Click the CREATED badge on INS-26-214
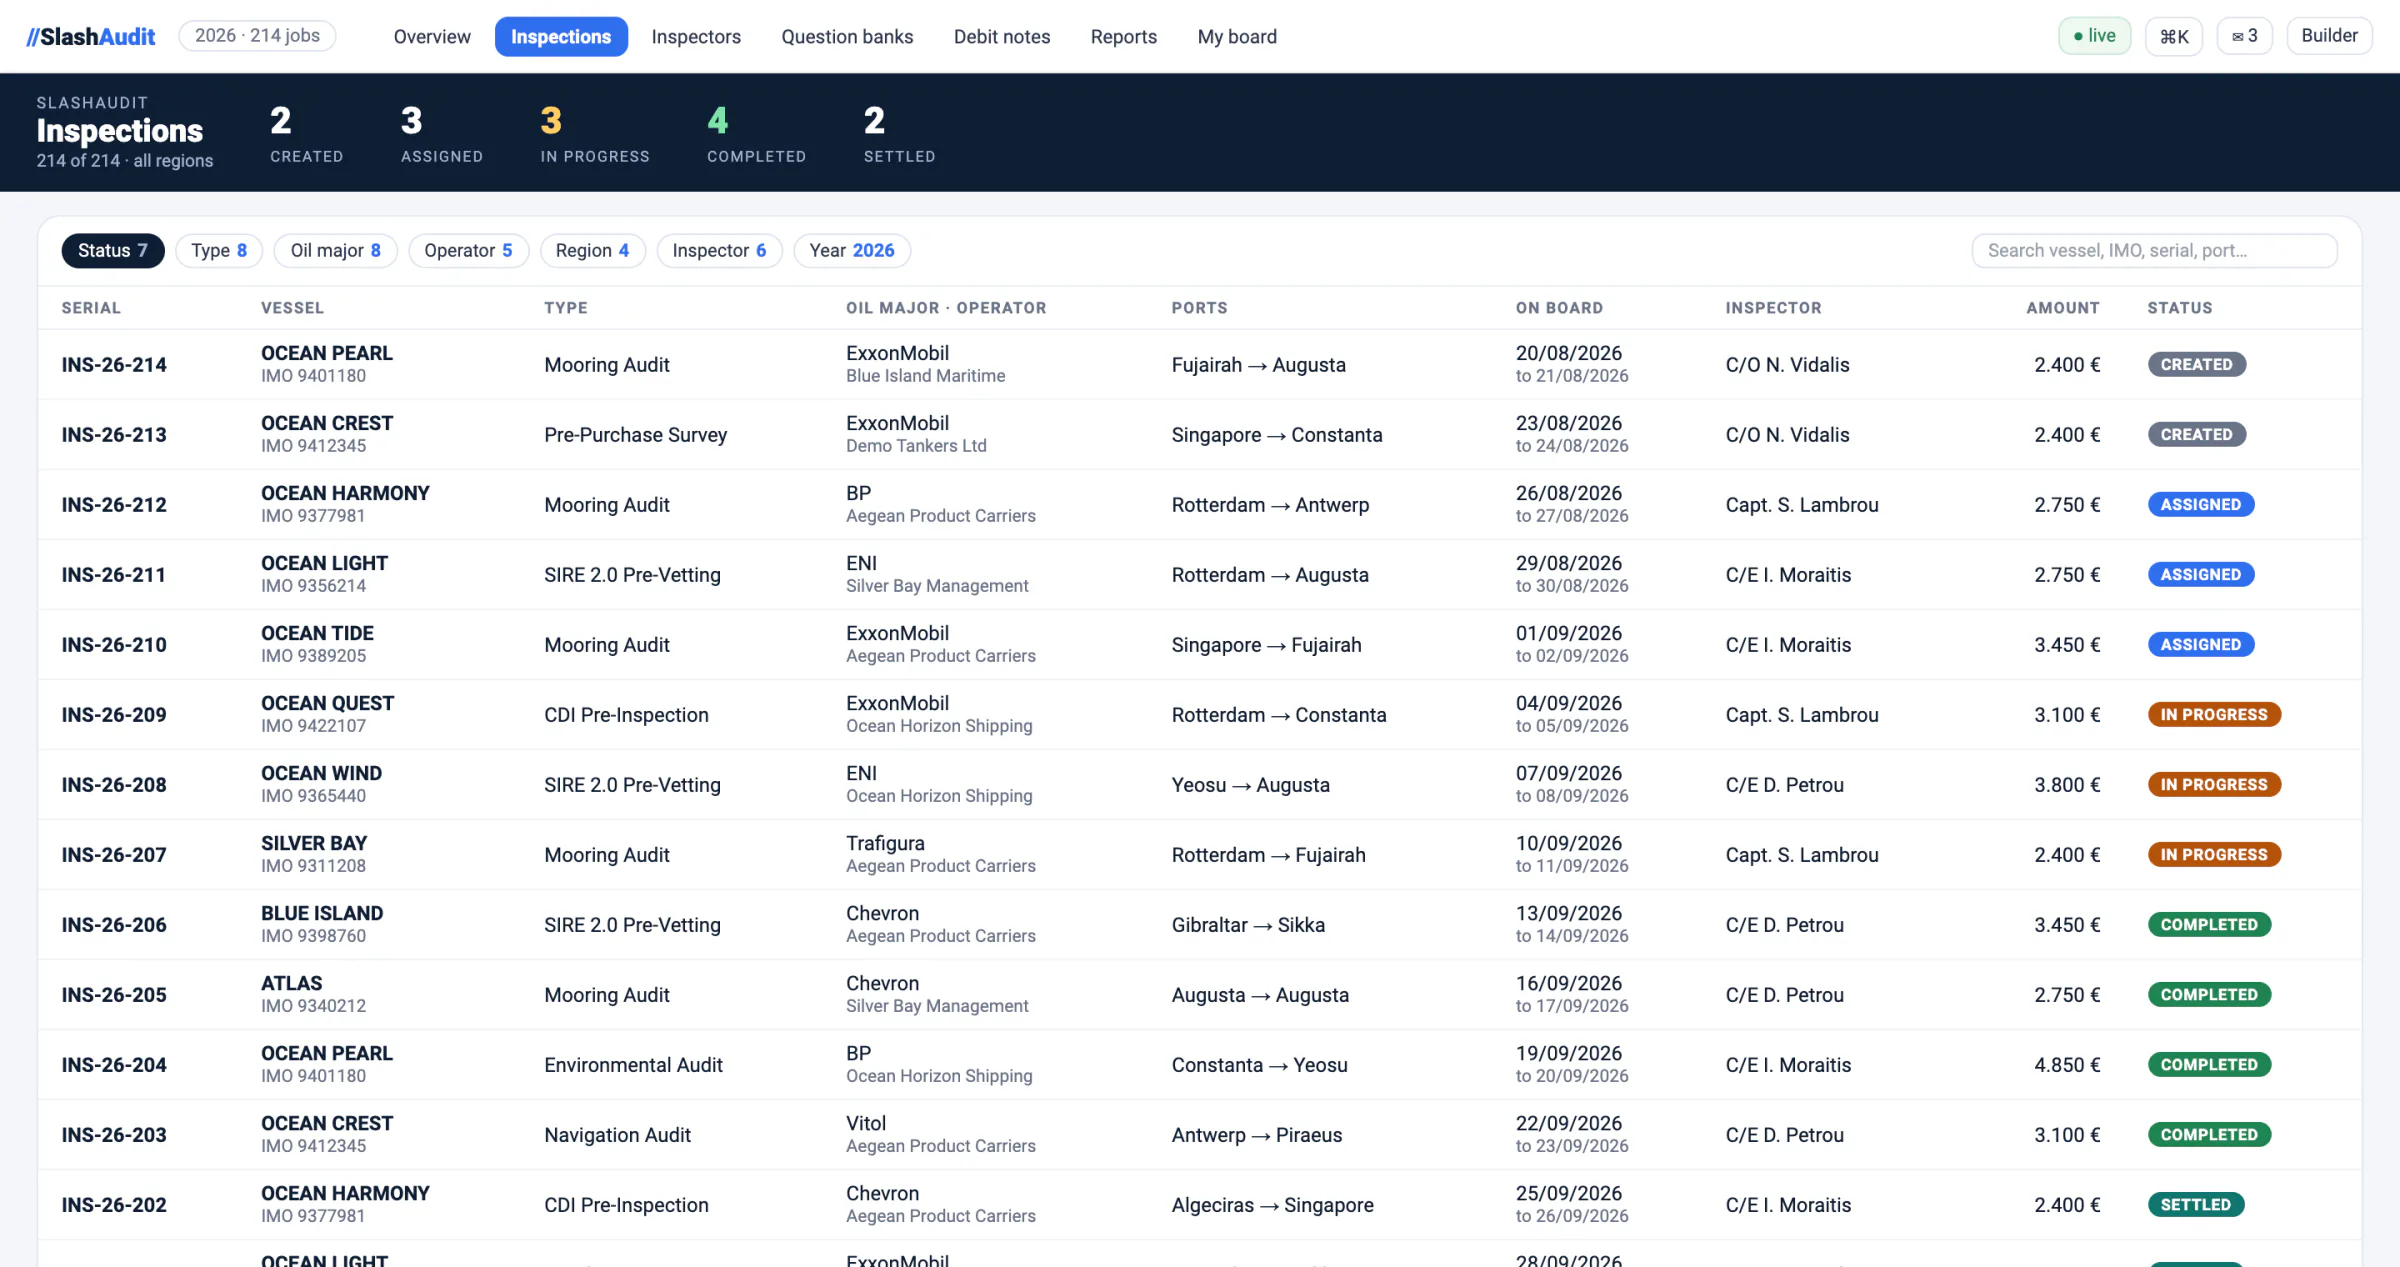 (2197, 365)
